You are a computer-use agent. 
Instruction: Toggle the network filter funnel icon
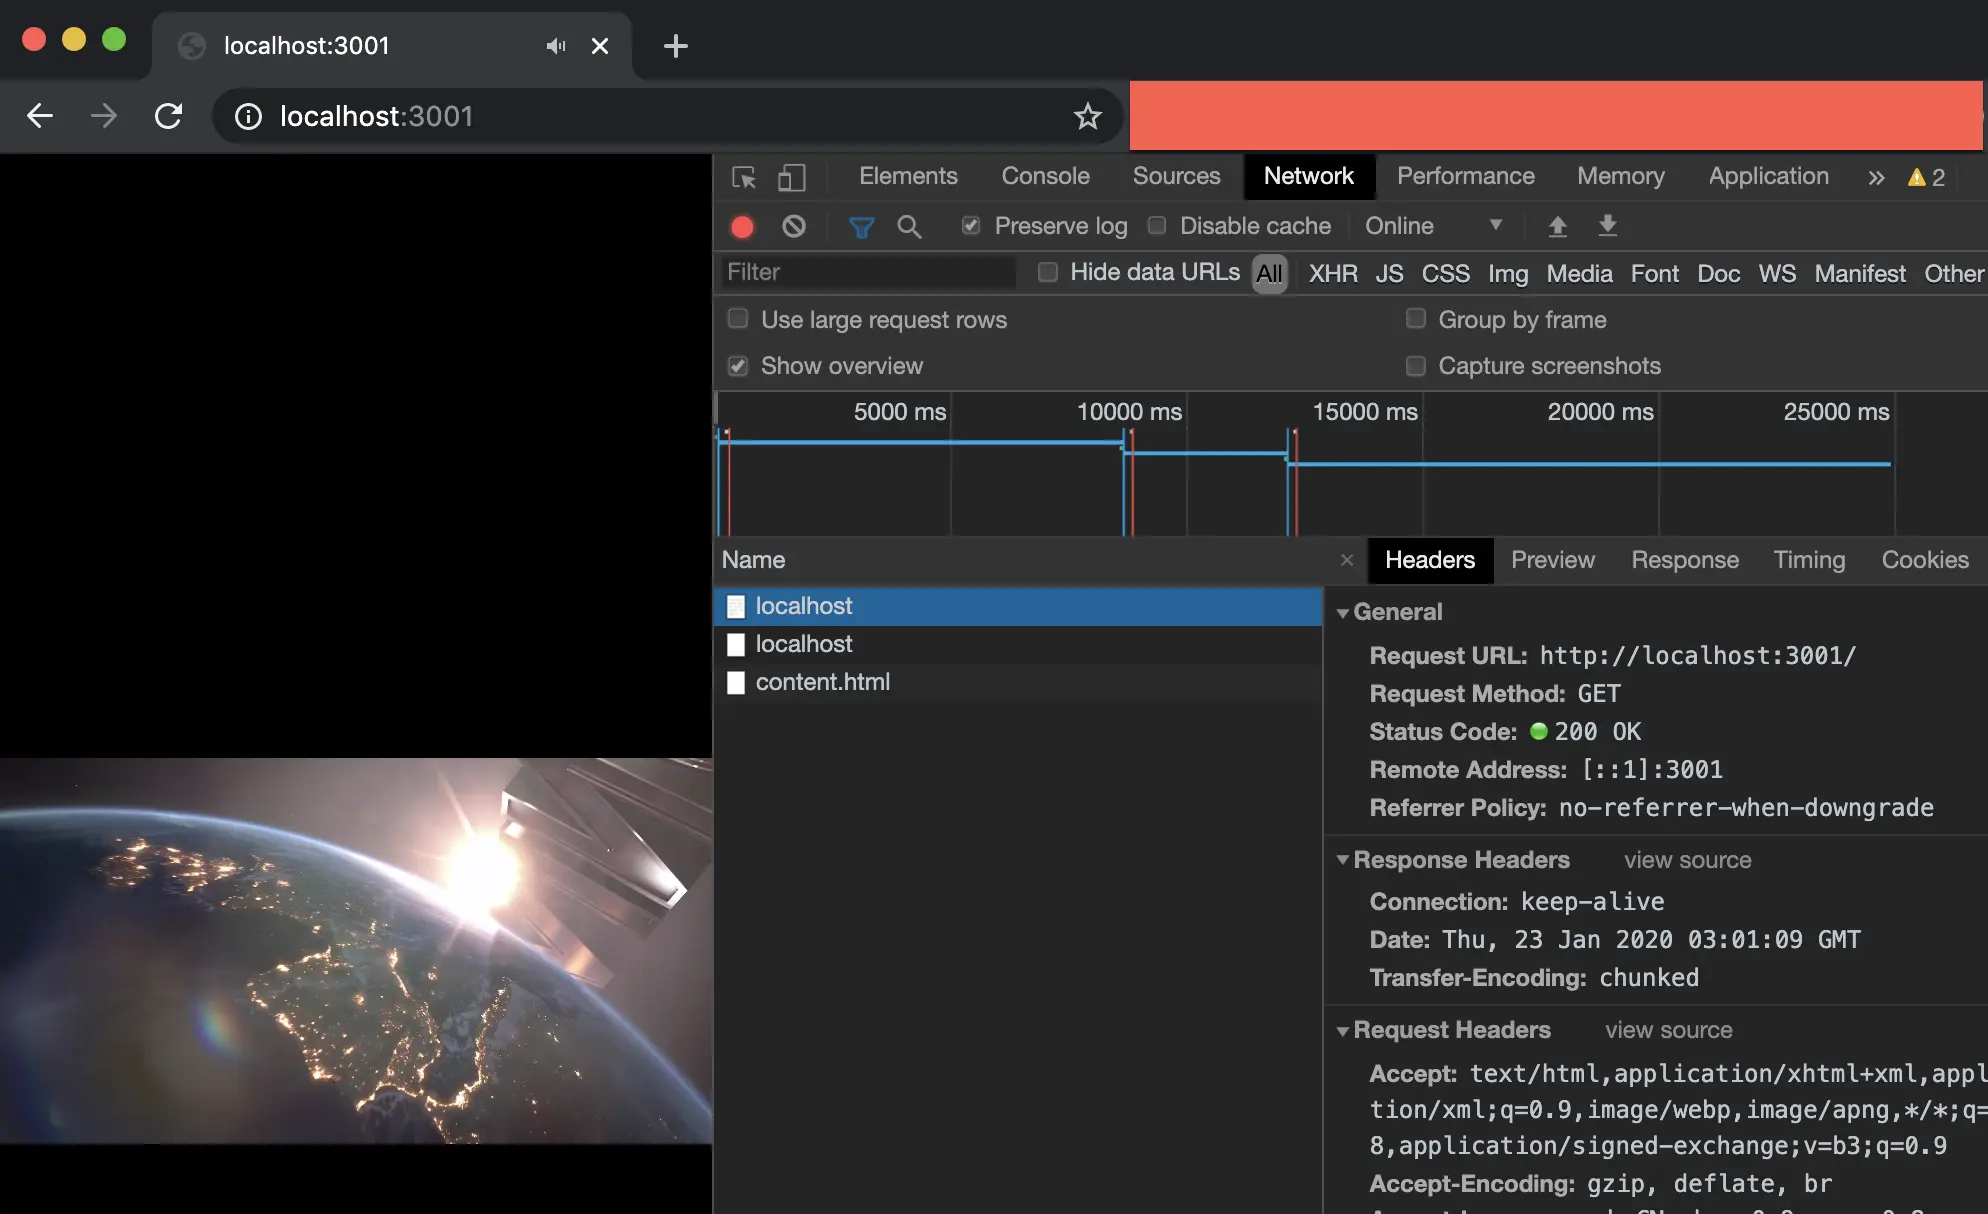click(x=860, y=227)
